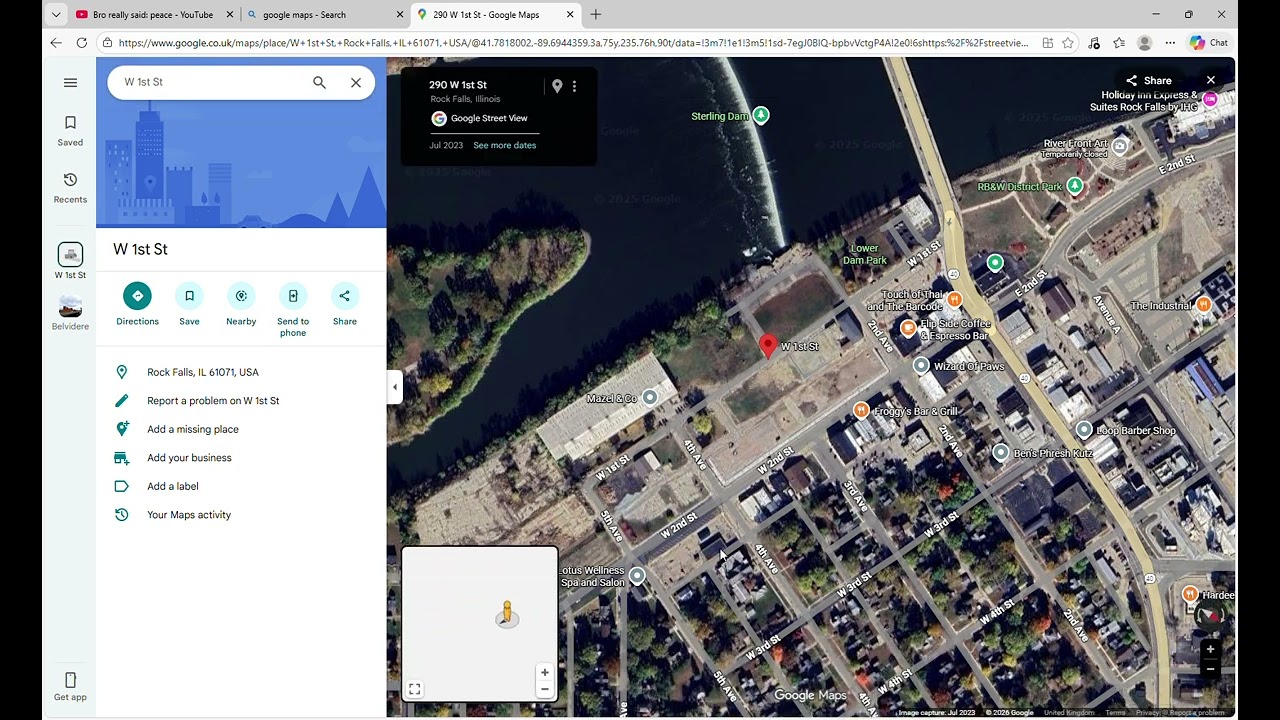Viewport: 1280px width, 720px height.
Task: Click the search magnifier icon
Action: (319, 83)
